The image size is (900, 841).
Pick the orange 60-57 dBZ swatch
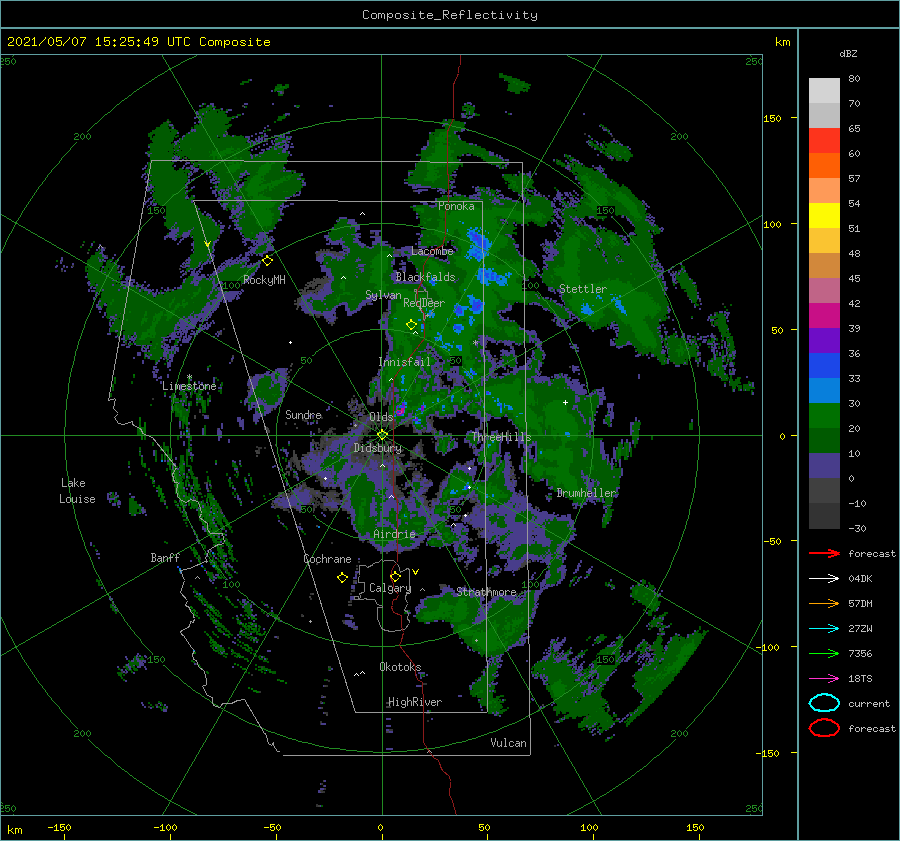coord(824,166)
